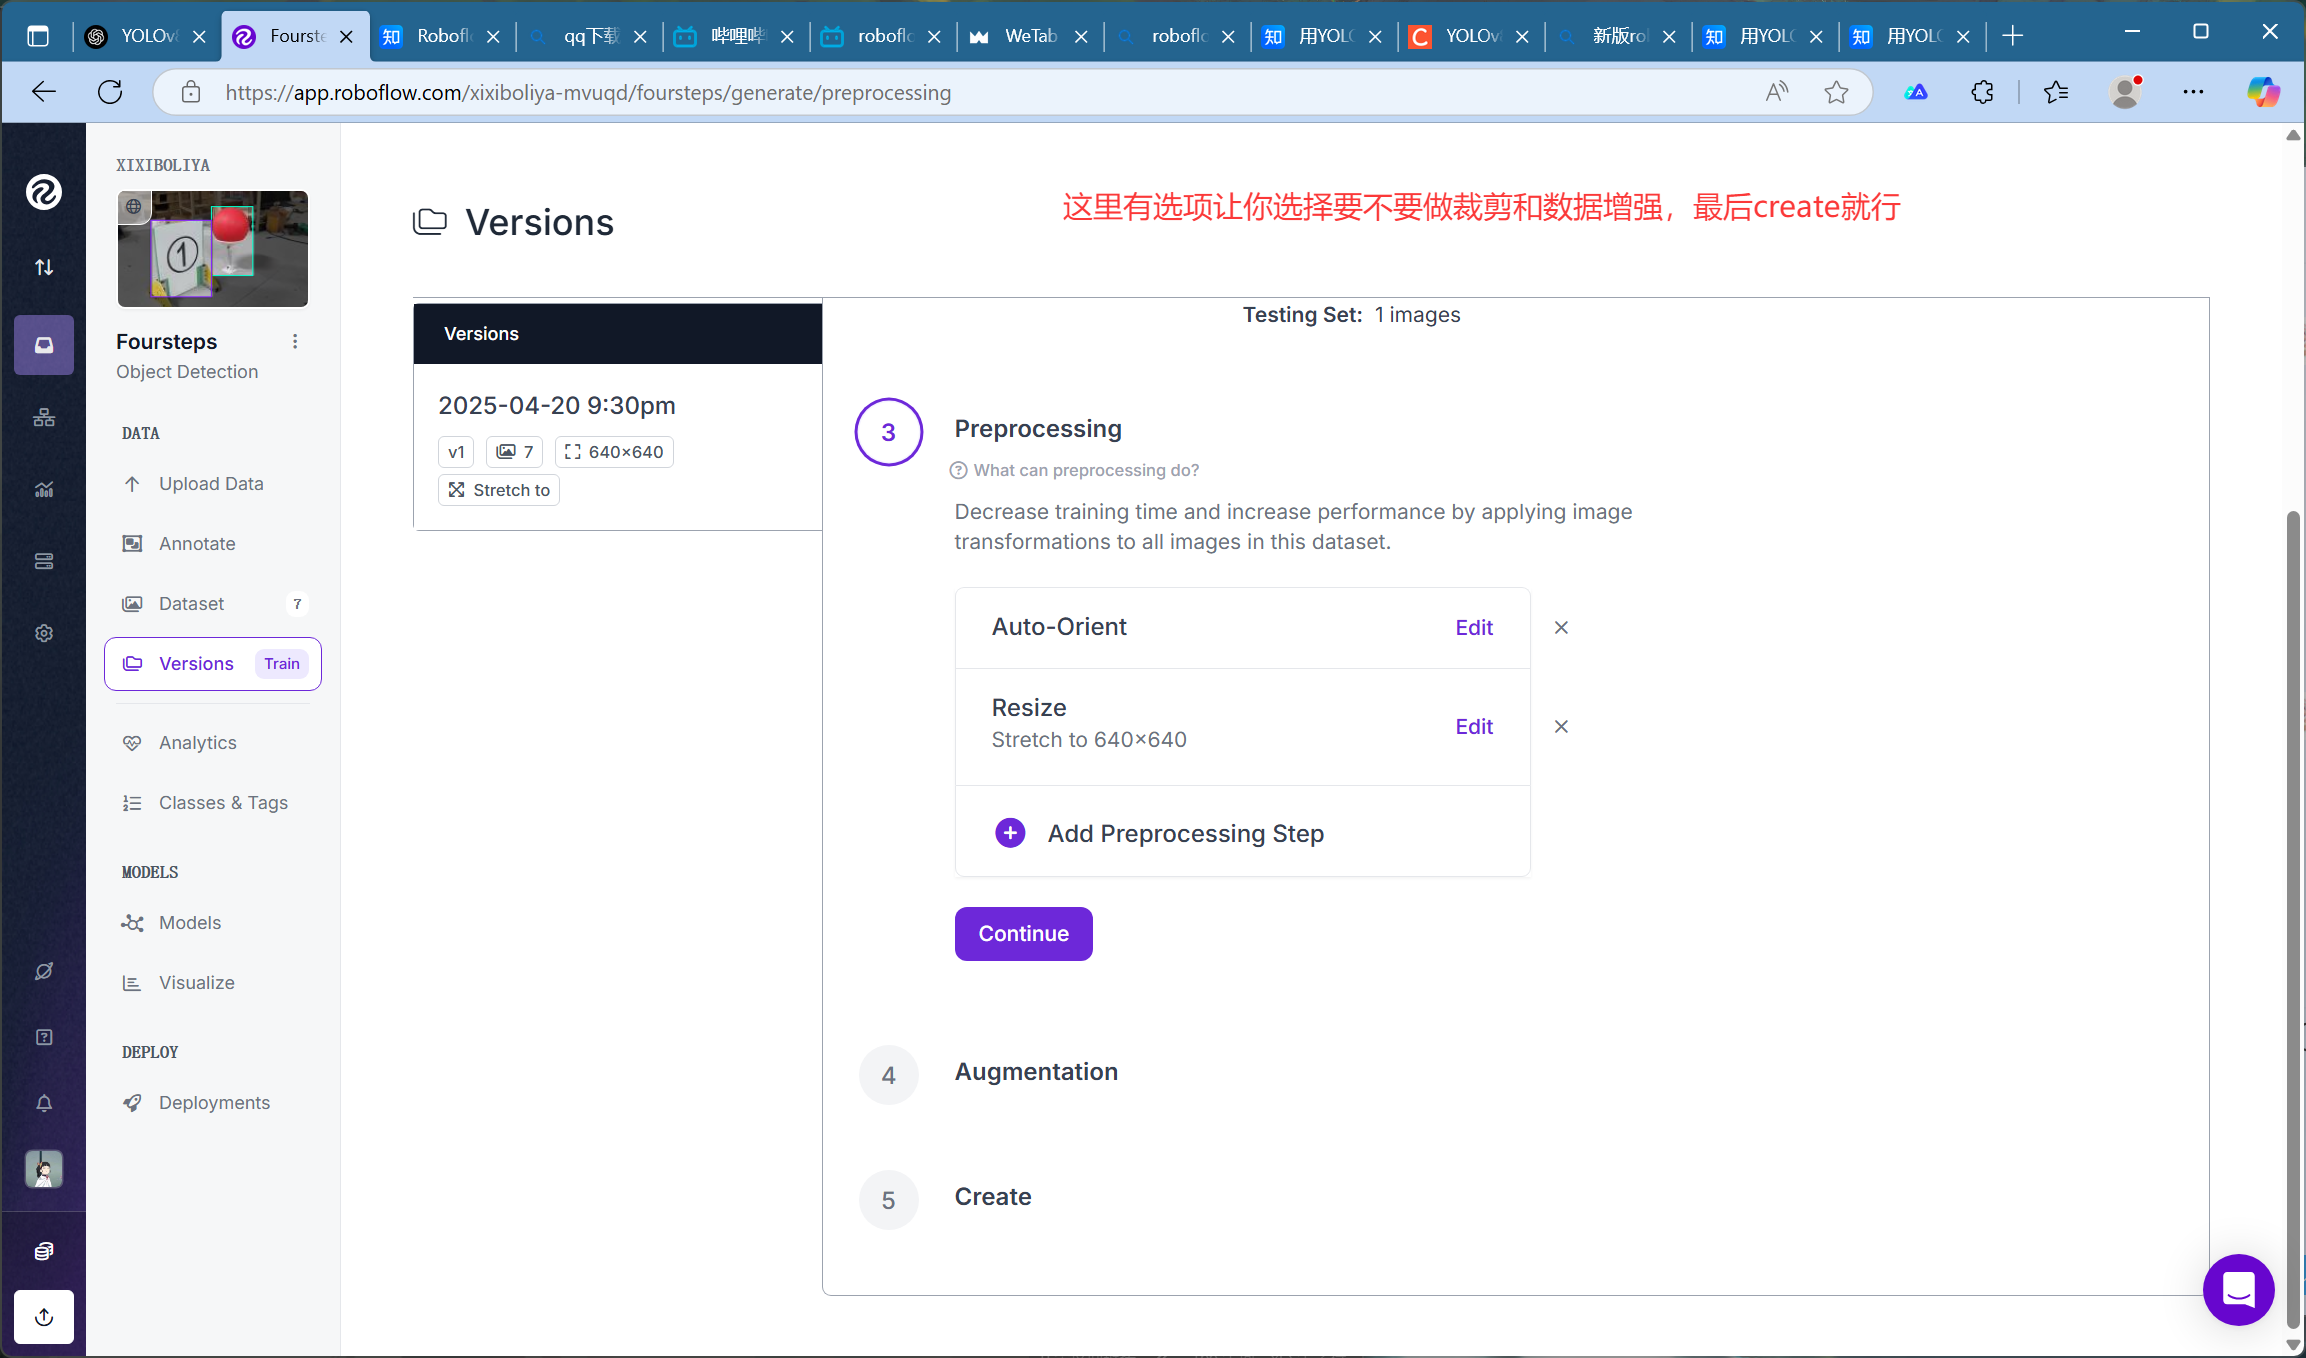Expand the Augmentation step section

click(1036, 1072)
